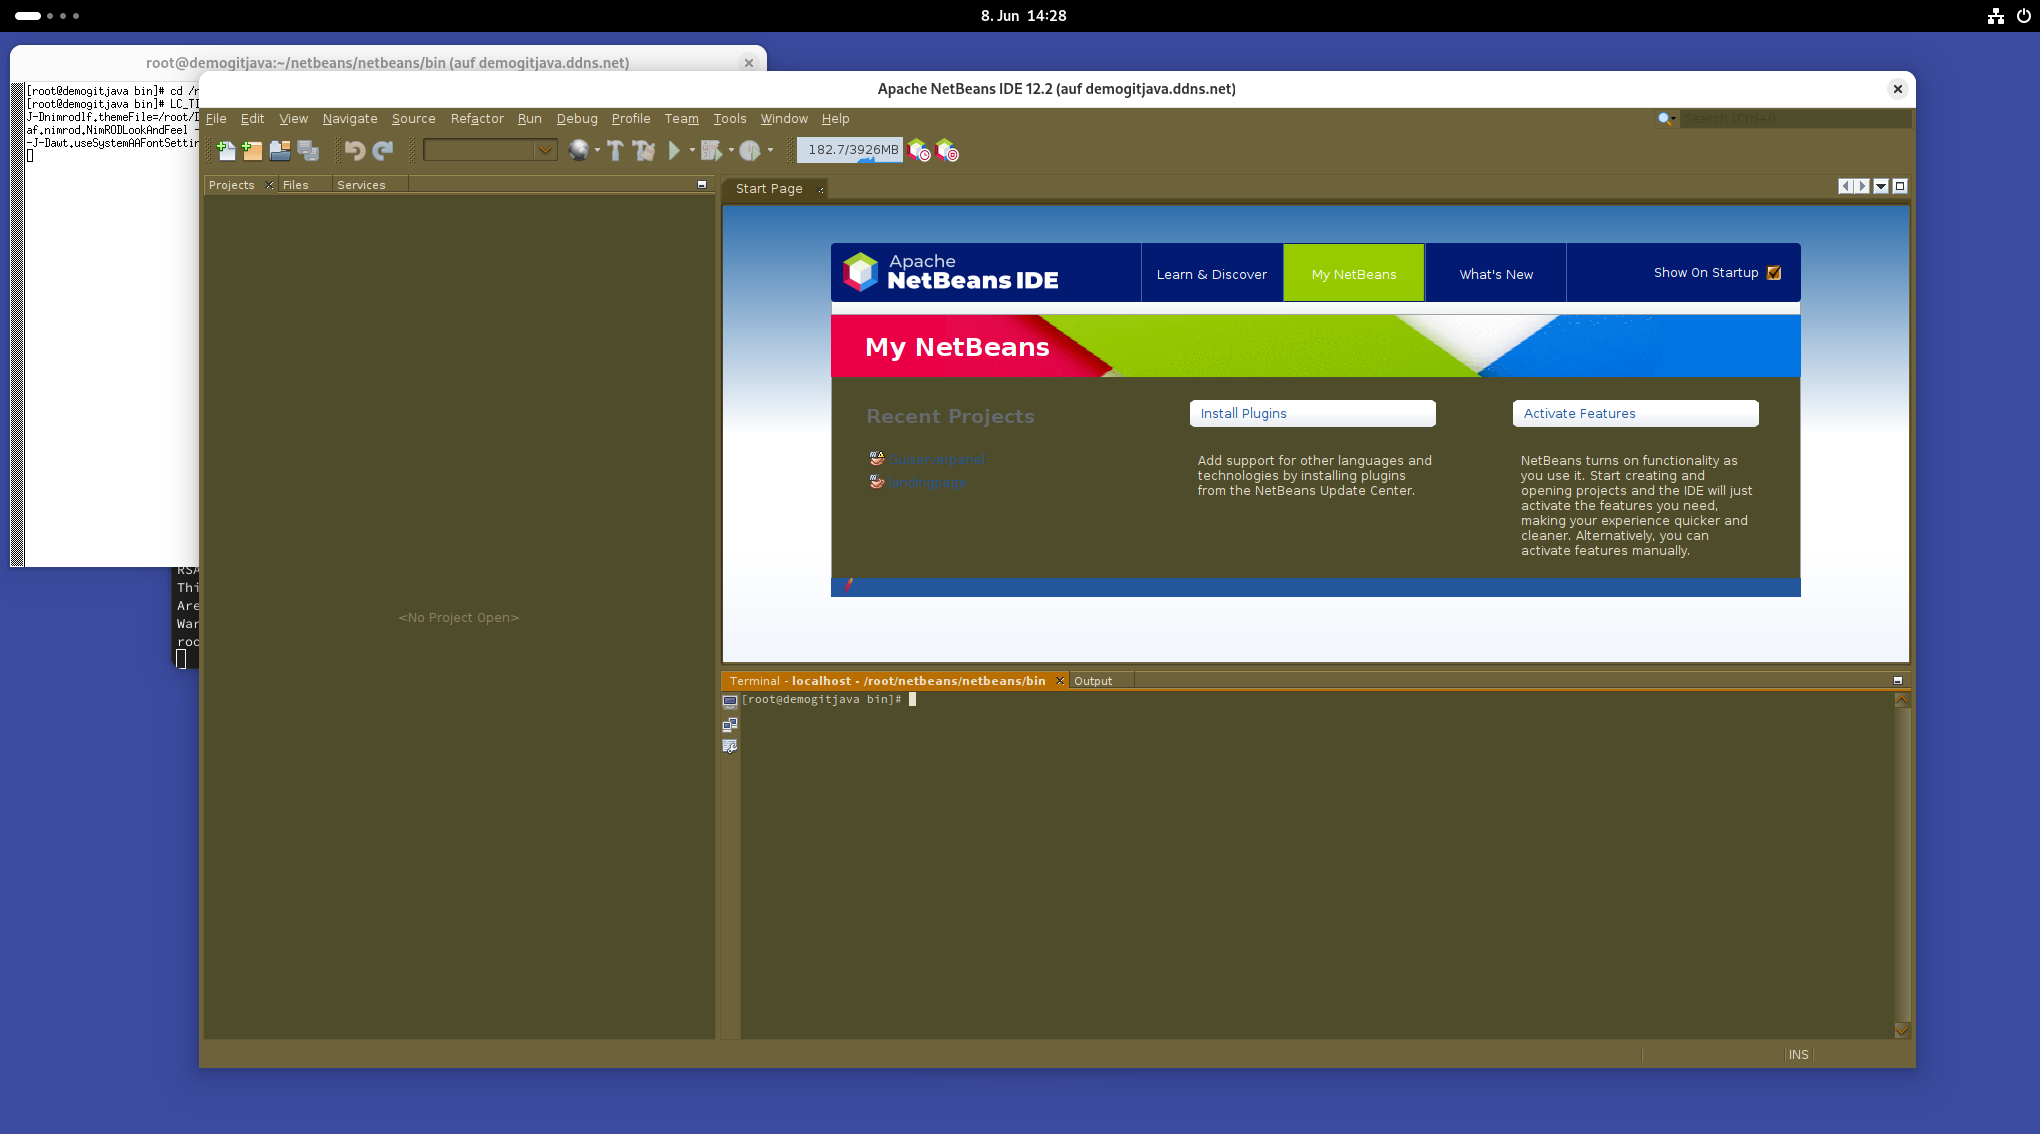Expand the Debug Project dropdown arrow

pyautogui.click(x=731, y=151)
